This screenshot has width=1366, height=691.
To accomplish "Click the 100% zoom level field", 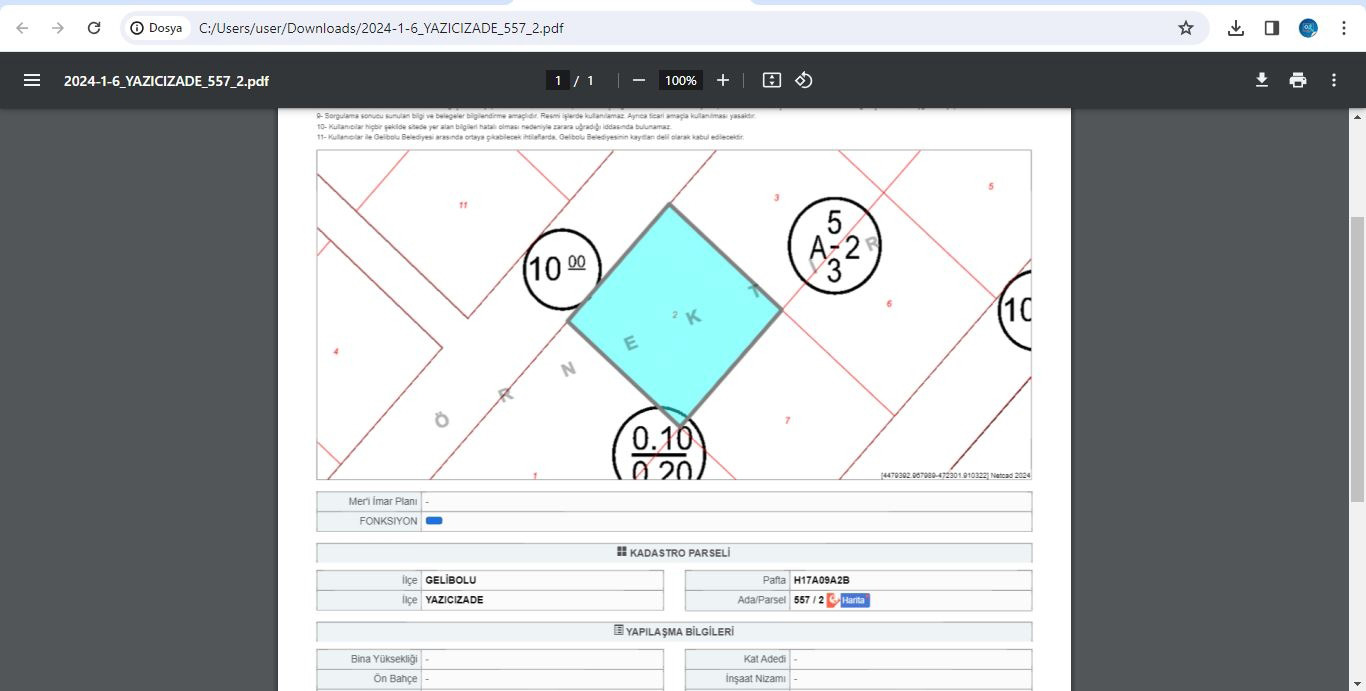I will click(680, 80).
